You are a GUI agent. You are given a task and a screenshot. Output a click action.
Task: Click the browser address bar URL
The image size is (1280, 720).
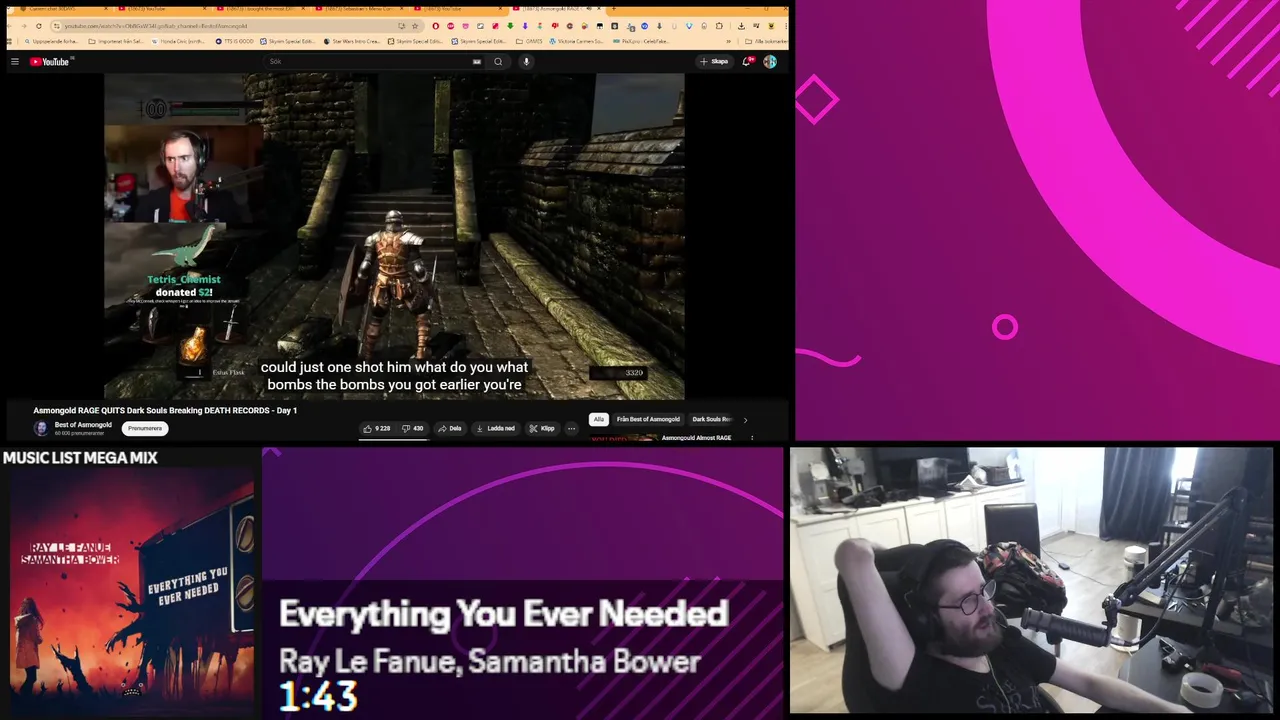155,26
